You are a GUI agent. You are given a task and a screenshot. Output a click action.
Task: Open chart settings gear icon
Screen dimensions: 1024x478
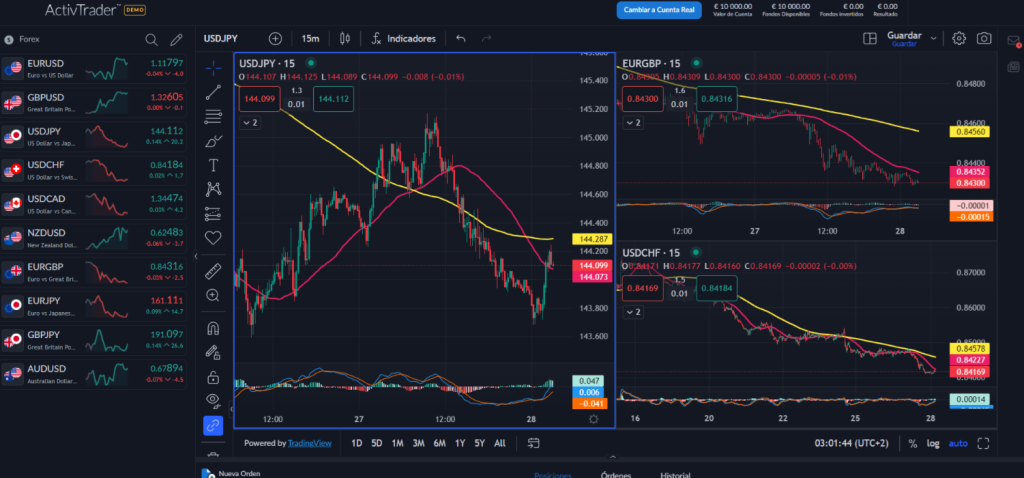[x=958, y=39]
